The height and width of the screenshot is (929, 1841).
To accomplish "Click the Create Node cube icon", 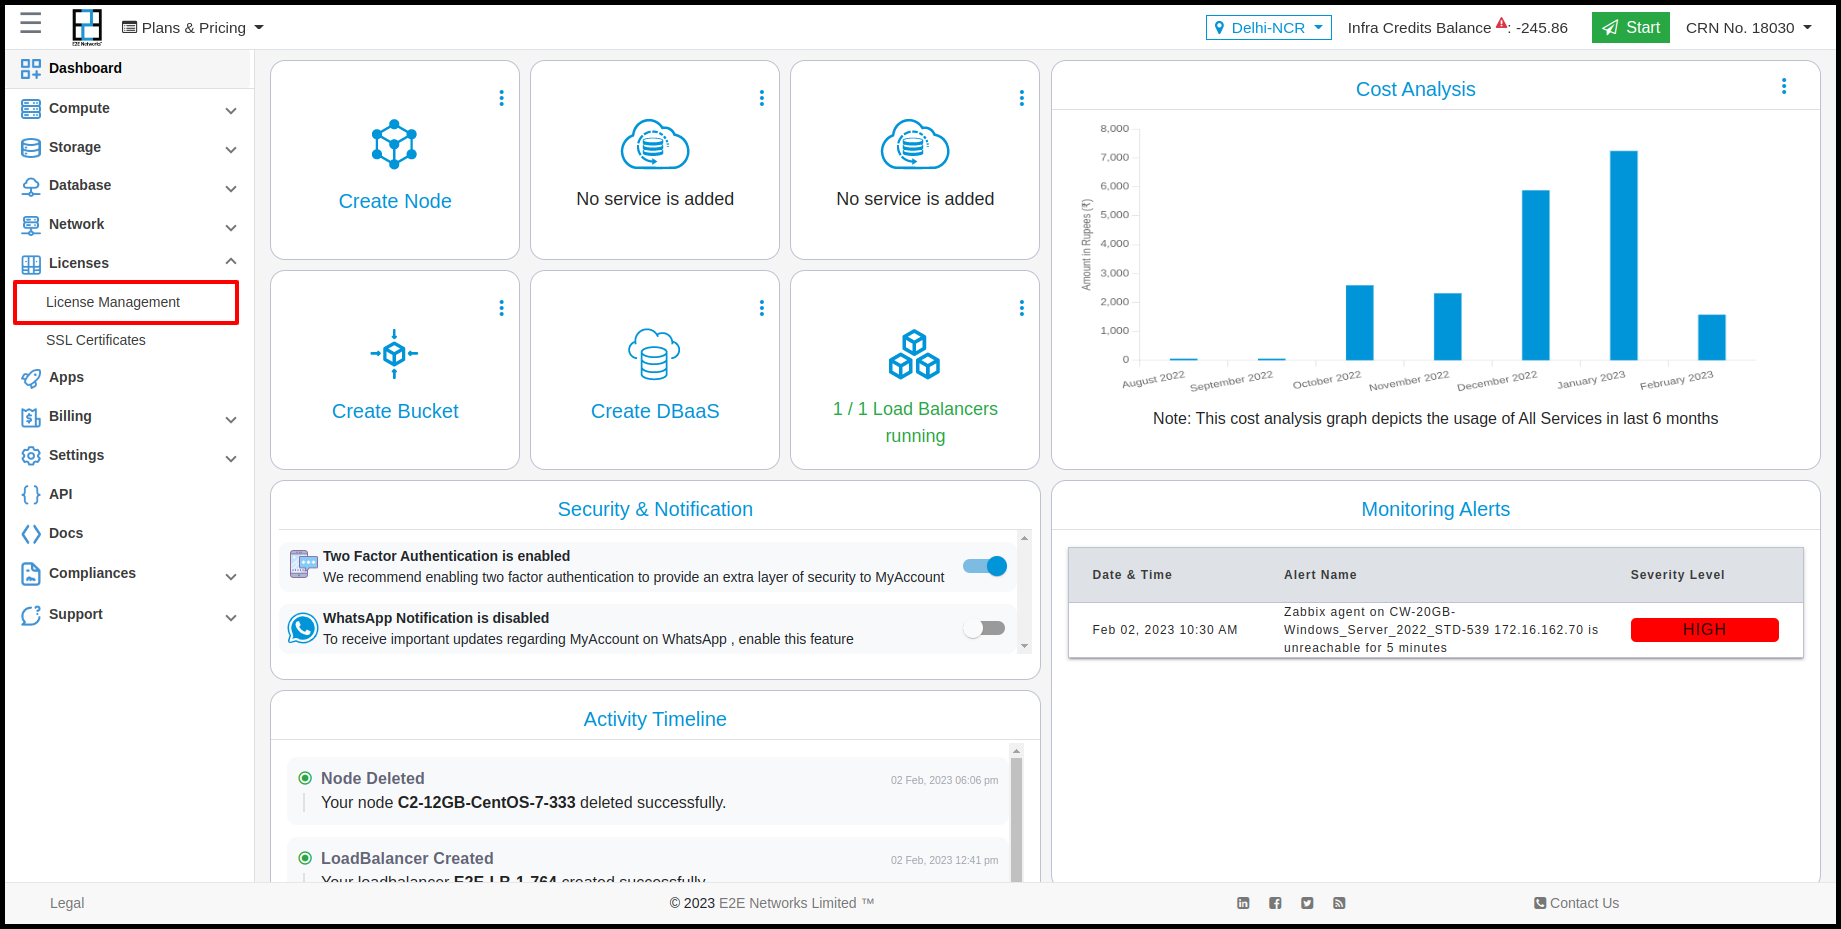I will point(394,144).
